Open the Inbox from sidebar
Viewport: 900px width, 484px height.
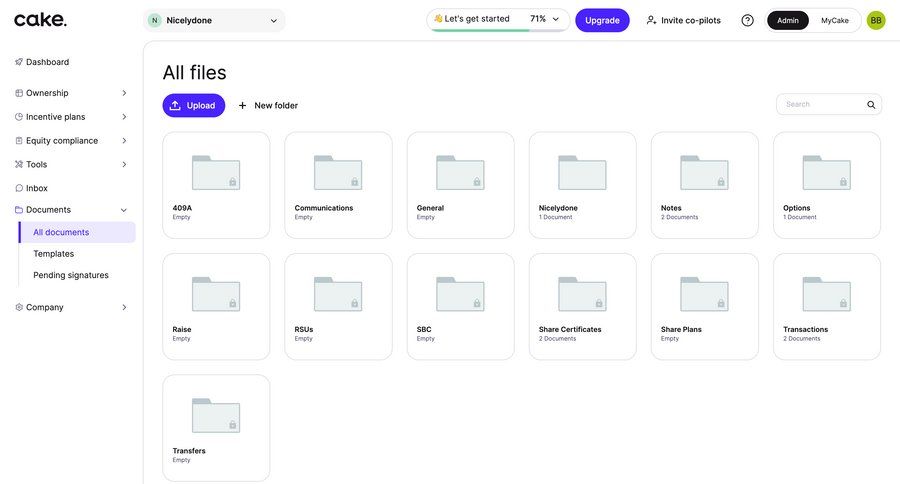pos(37,188)
